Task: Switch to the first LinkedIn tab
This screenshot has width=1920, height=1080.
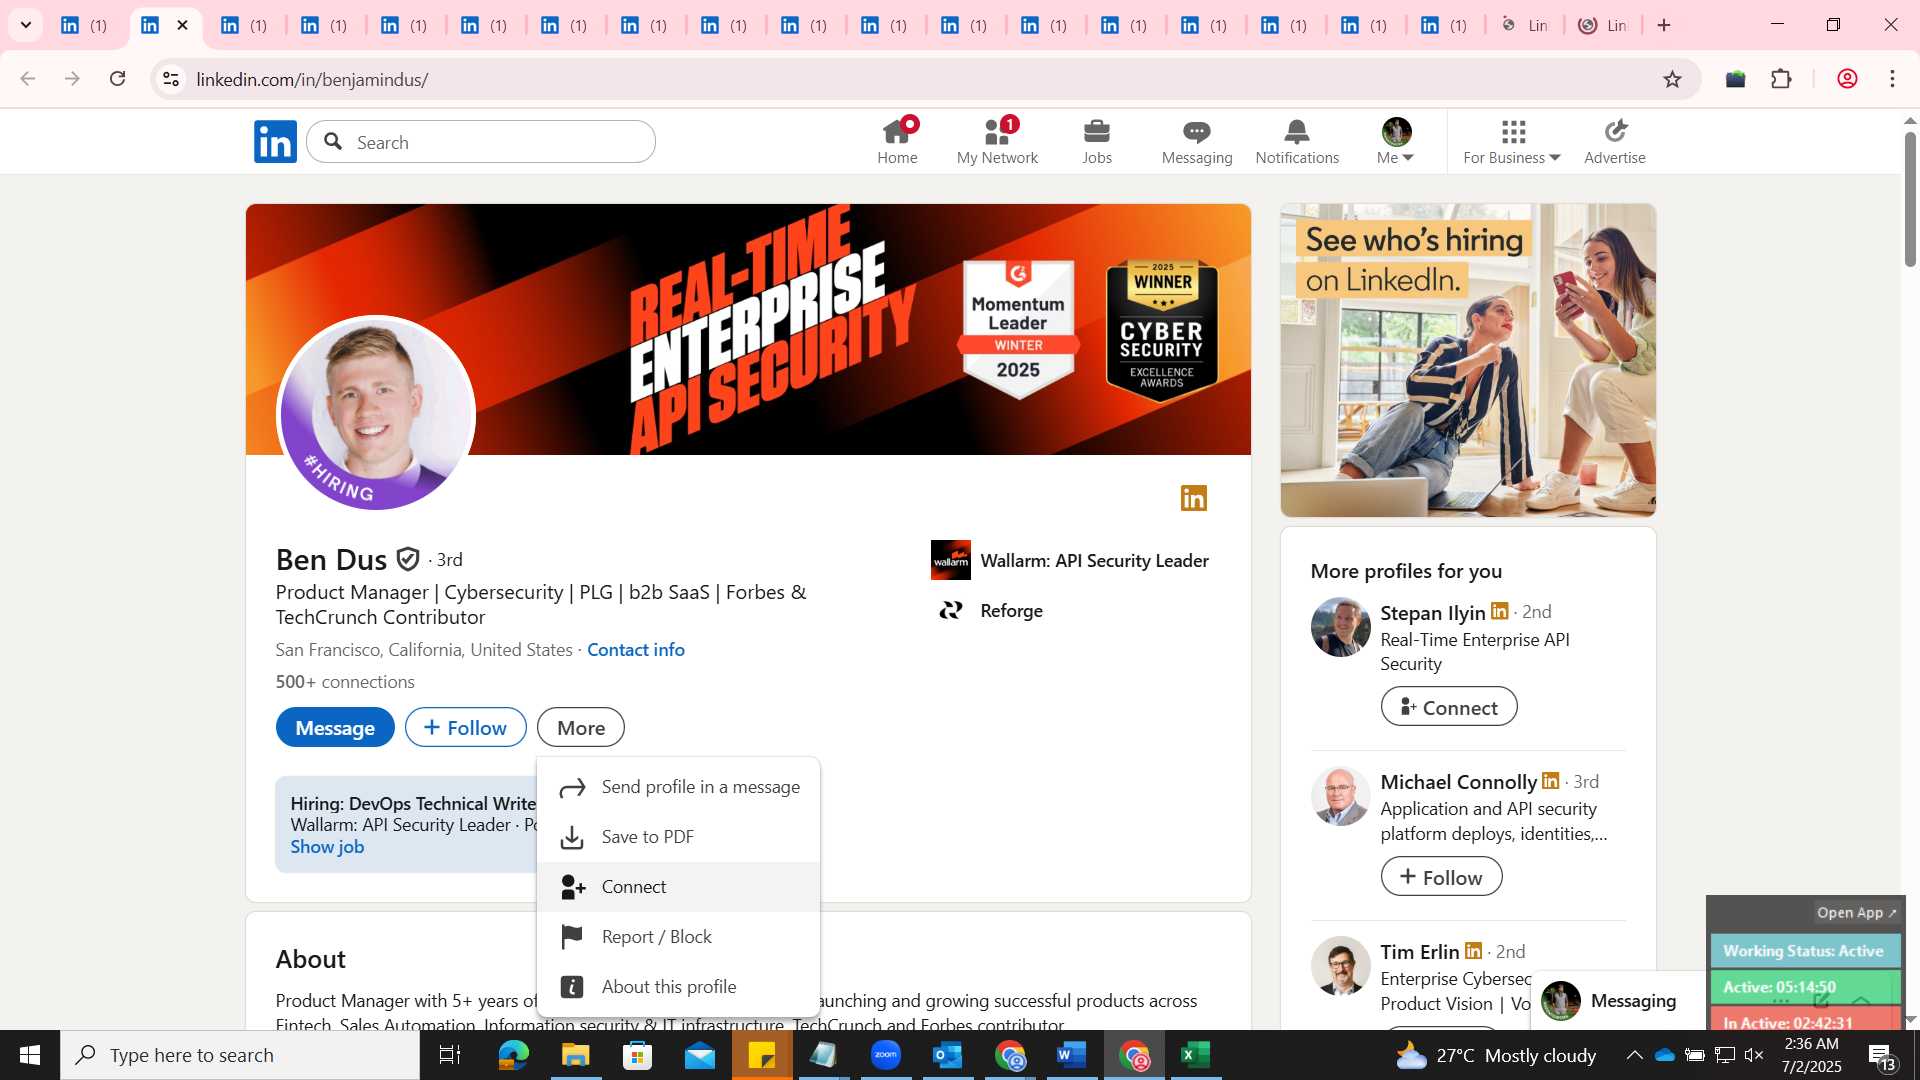Action: pyautogui.click(x=84, y=25)
